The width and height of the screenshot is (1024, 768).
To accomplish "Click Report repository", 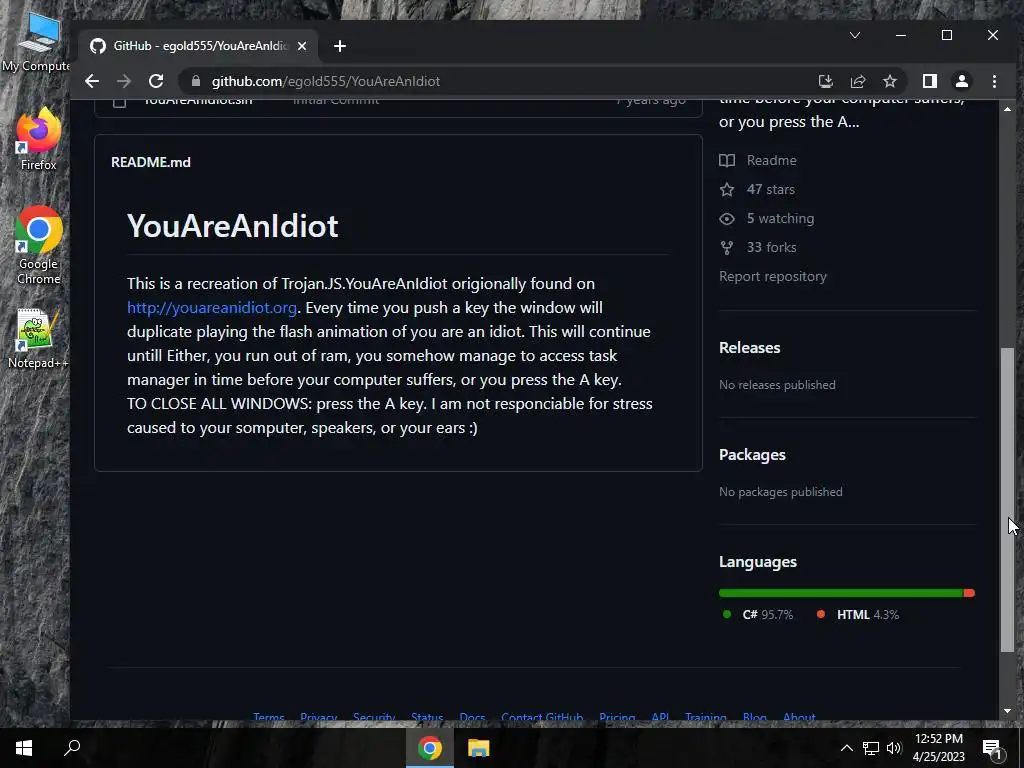I will (x=773, y=276).
